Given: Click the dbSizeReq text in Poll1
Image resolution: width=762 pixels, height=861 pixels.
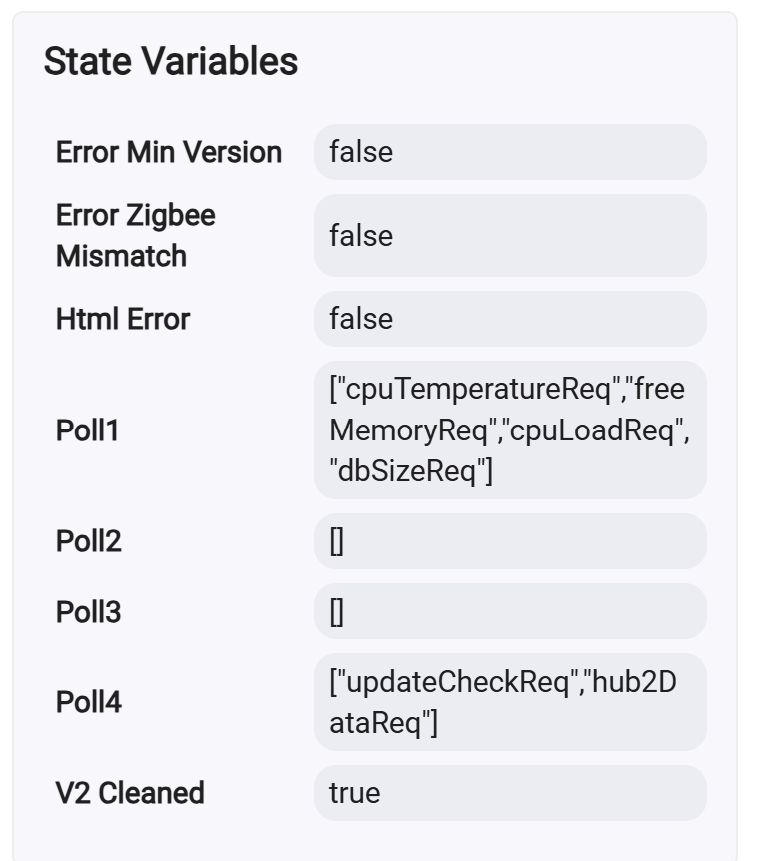Looking at the screenshot, I should click(409, 471).
